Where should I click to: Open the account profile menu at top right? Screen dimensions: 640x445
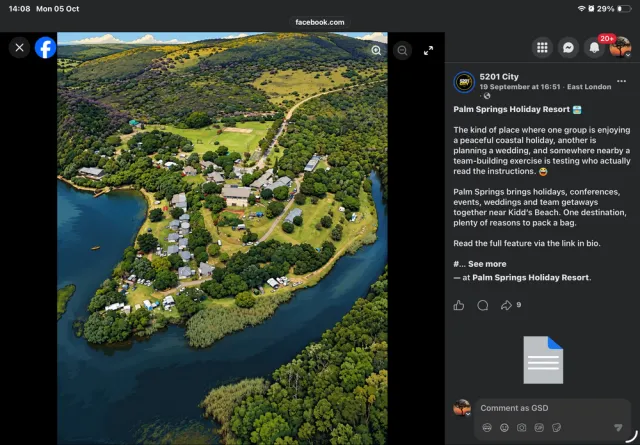pyautogui.click(x=620, y=47)
